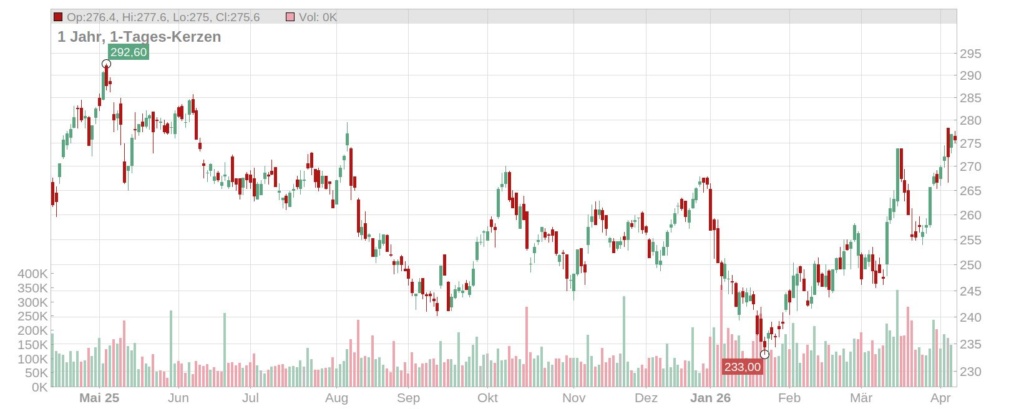
Task: Click the 'Mai 25' date axis label
Action: coord(99,397)
